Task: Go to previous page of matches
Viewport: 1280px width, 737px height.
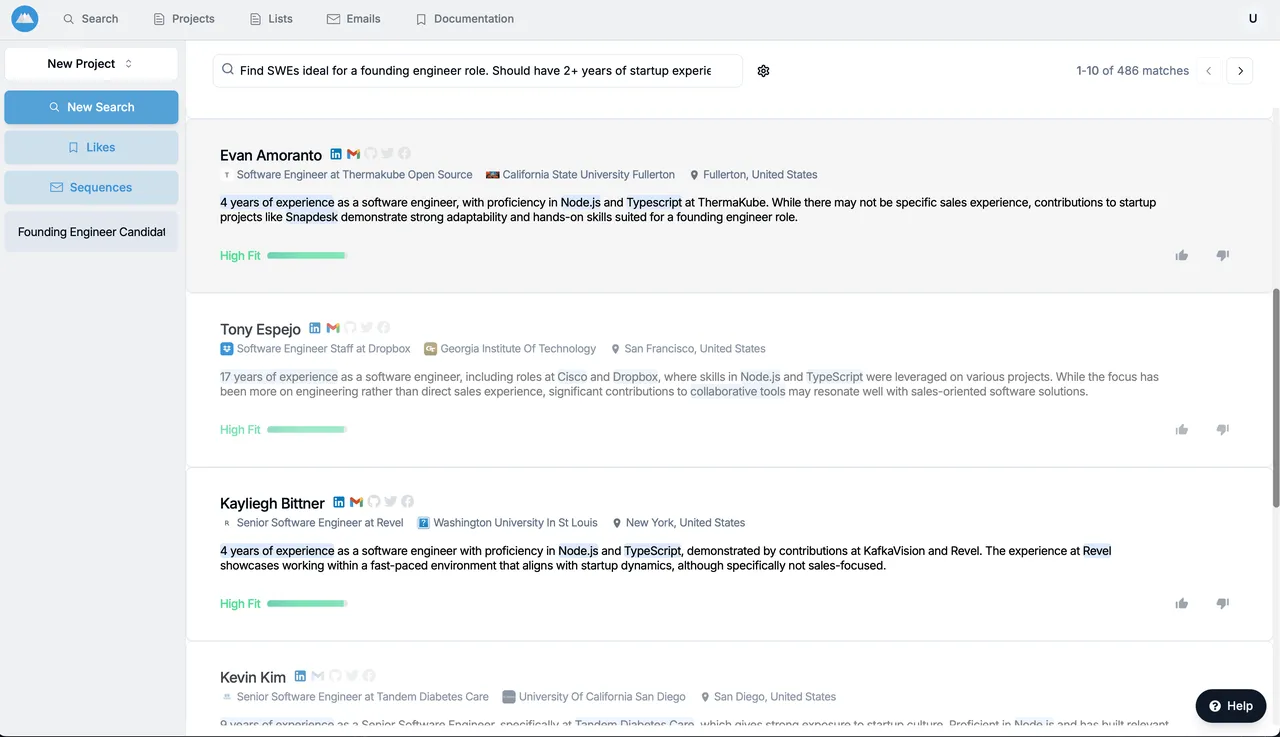Action: pos(1209,71)
